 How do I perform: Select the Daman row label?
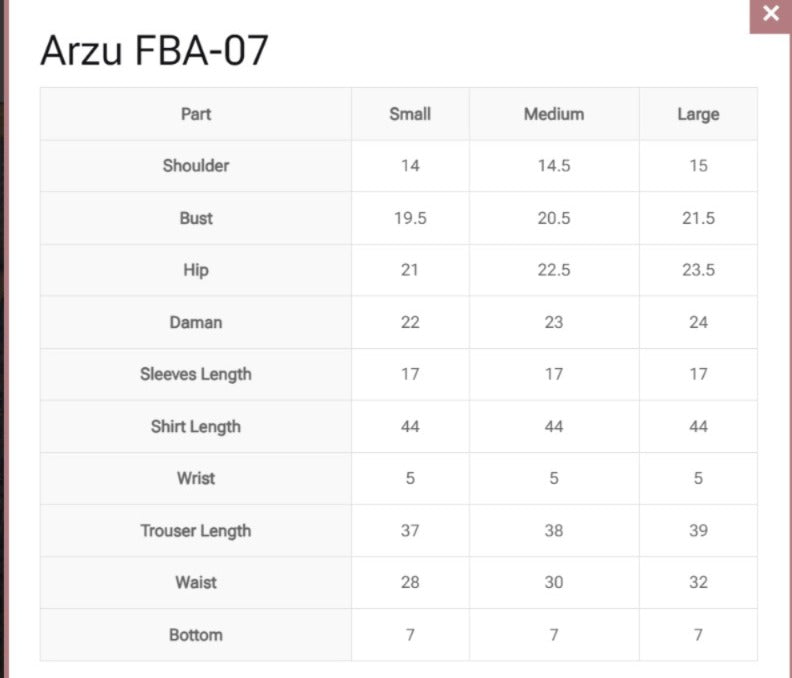tap(196, 322)
